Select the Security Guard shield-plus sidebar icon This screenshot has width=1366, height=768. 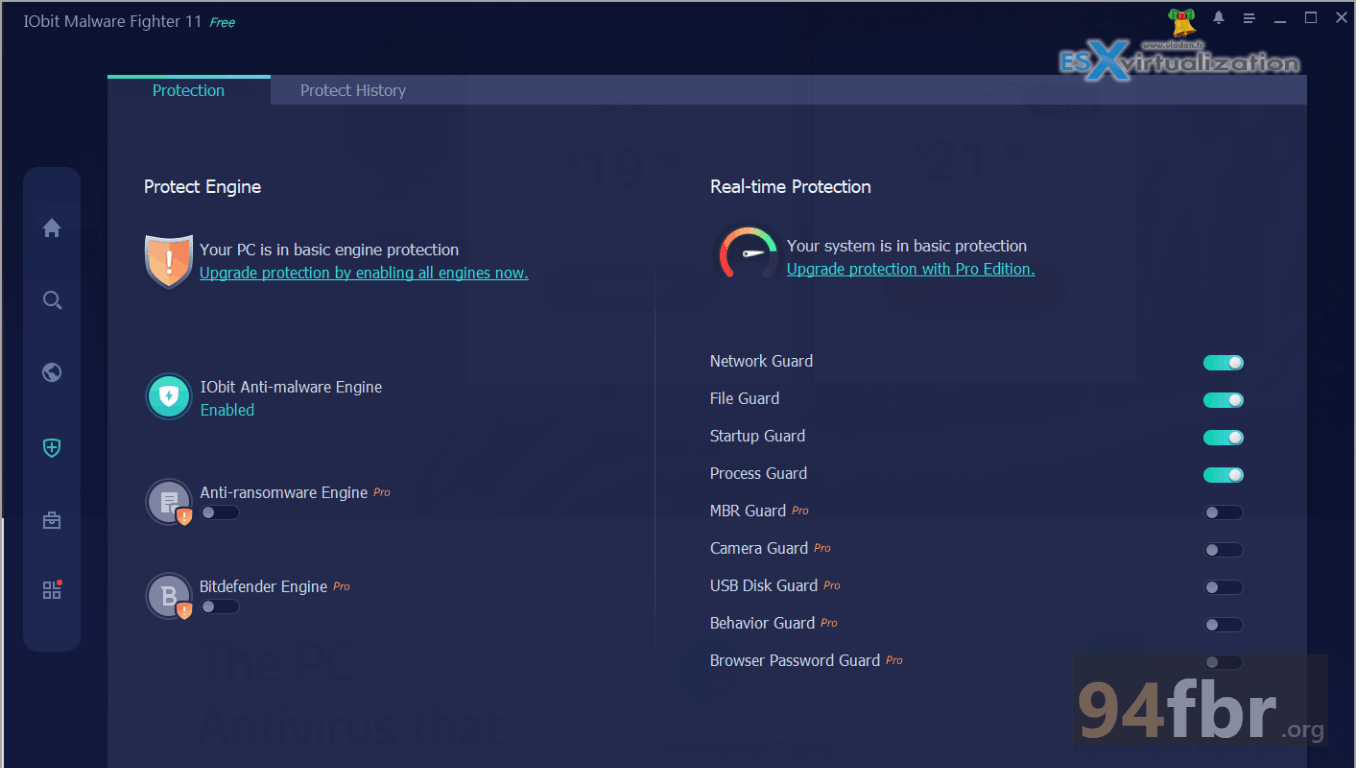[x=52, y=448]
